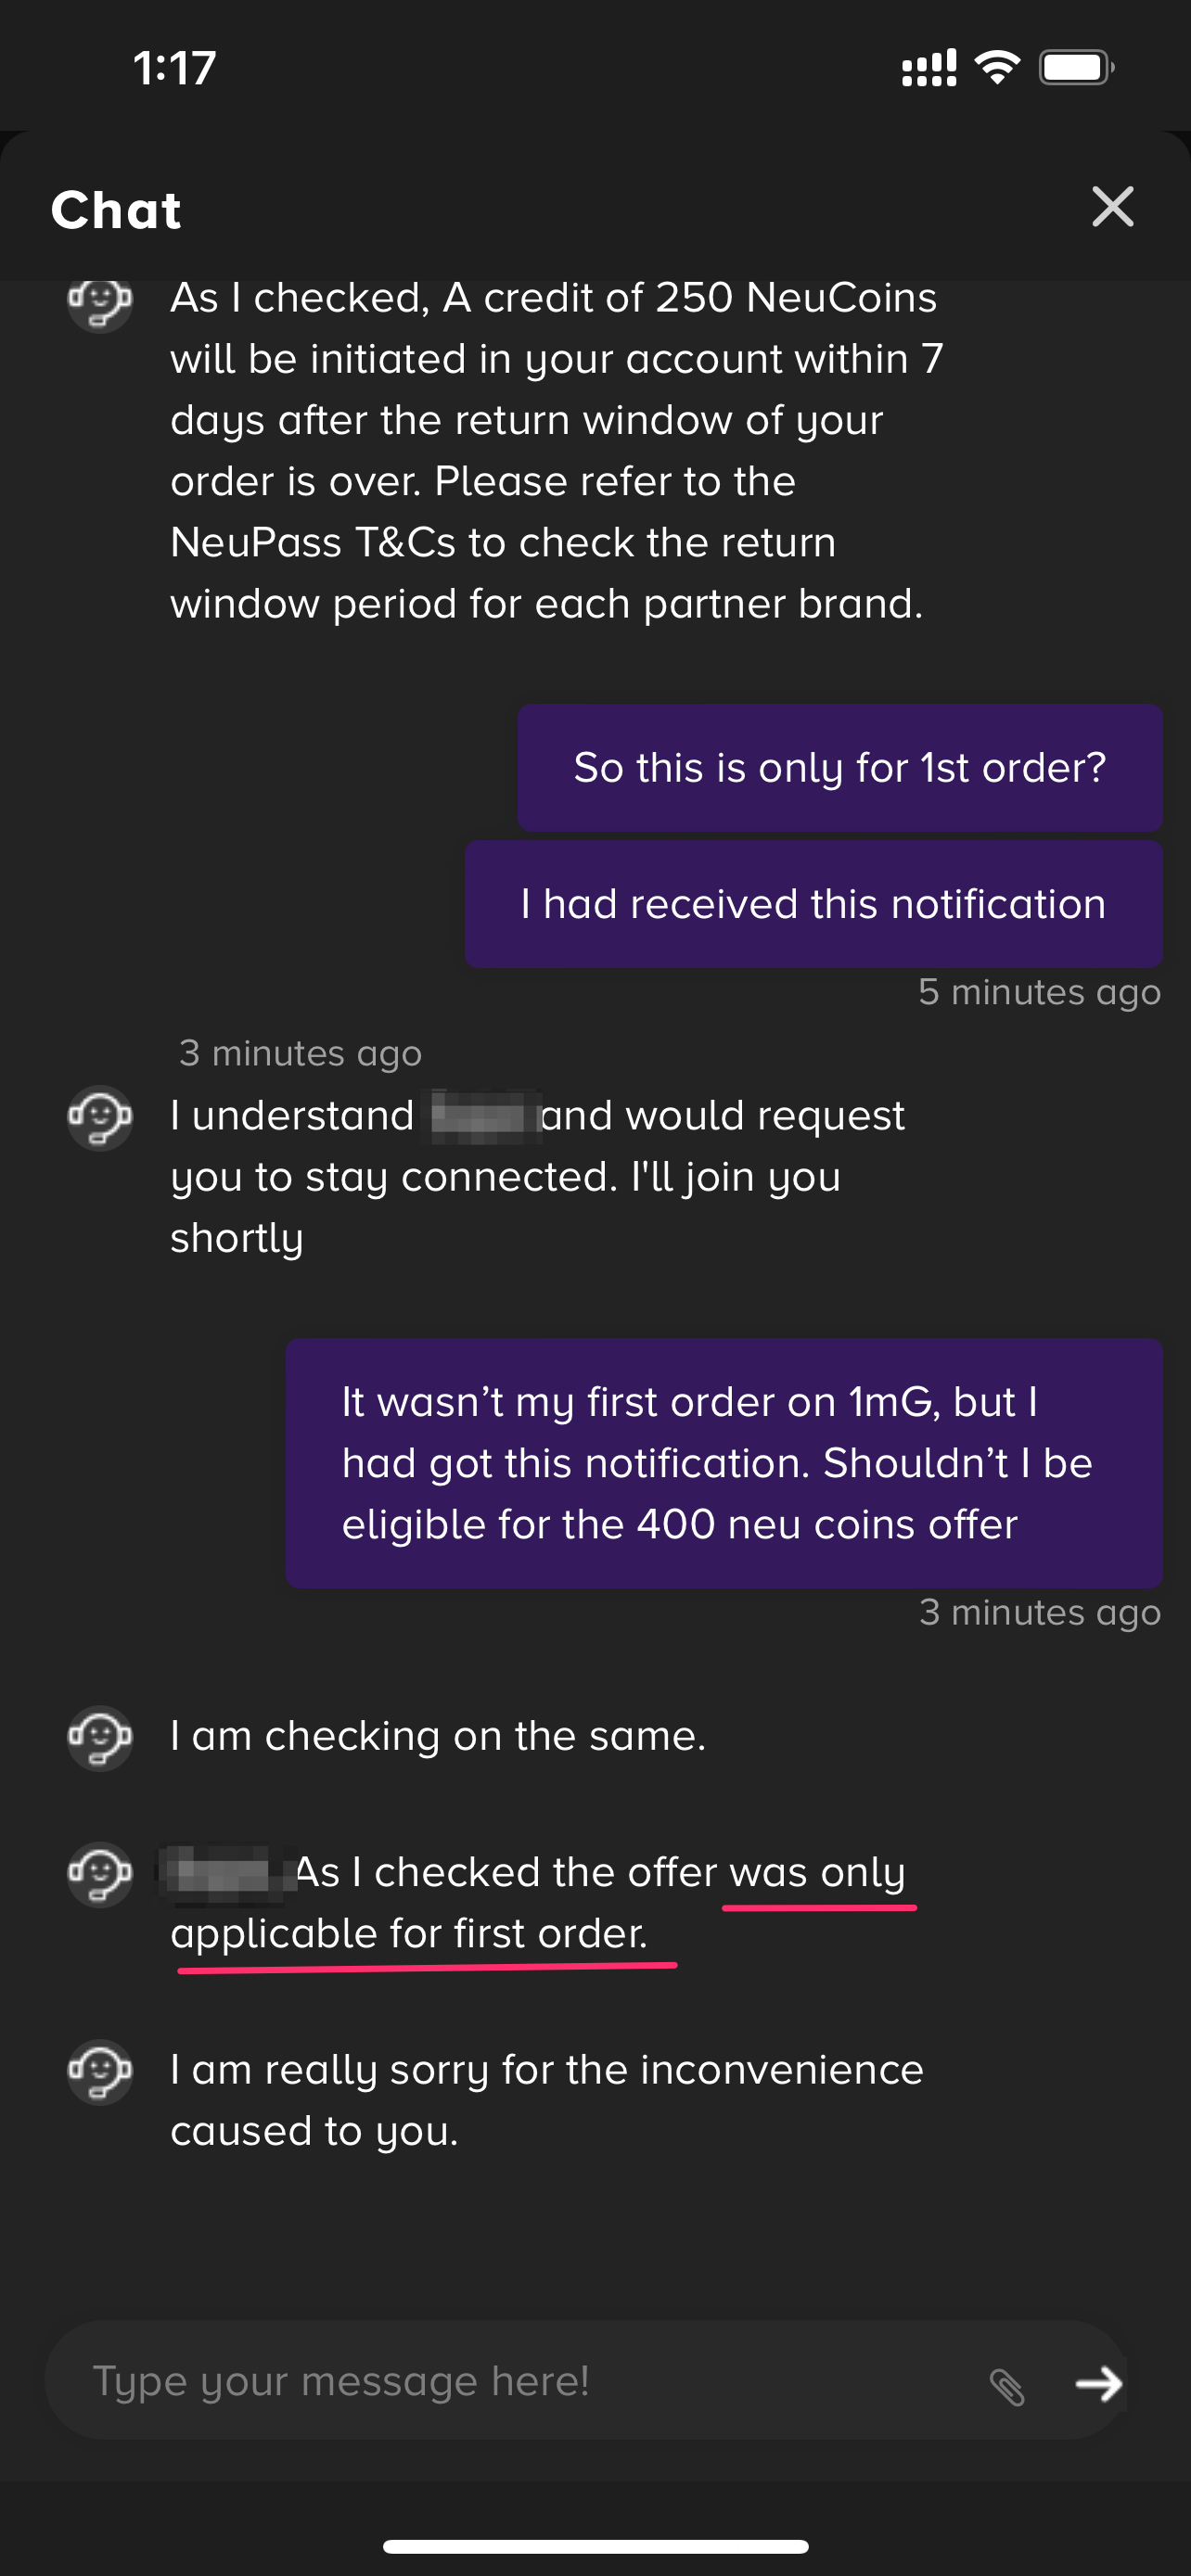Tap the "I am checking on the same." message
The width and height of the screenshot is (1191, 2576).
[x=438, y=1737]
